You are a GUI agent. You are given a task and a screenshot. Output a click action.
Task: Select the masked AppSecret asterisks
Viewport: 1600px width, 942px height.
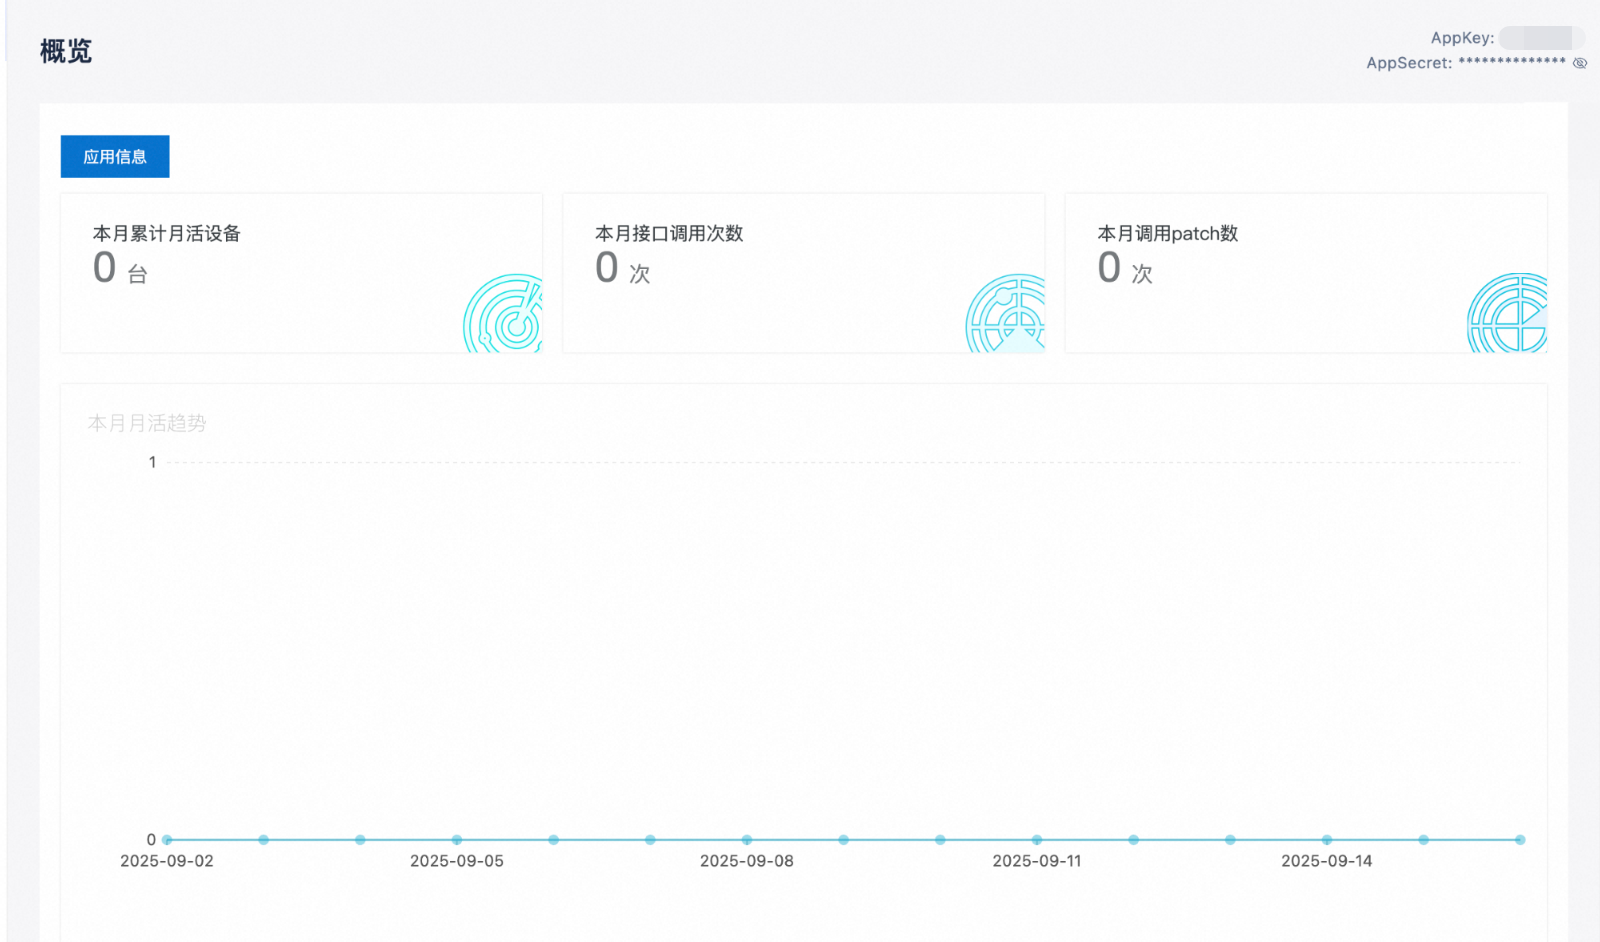tap(1512, 62)
